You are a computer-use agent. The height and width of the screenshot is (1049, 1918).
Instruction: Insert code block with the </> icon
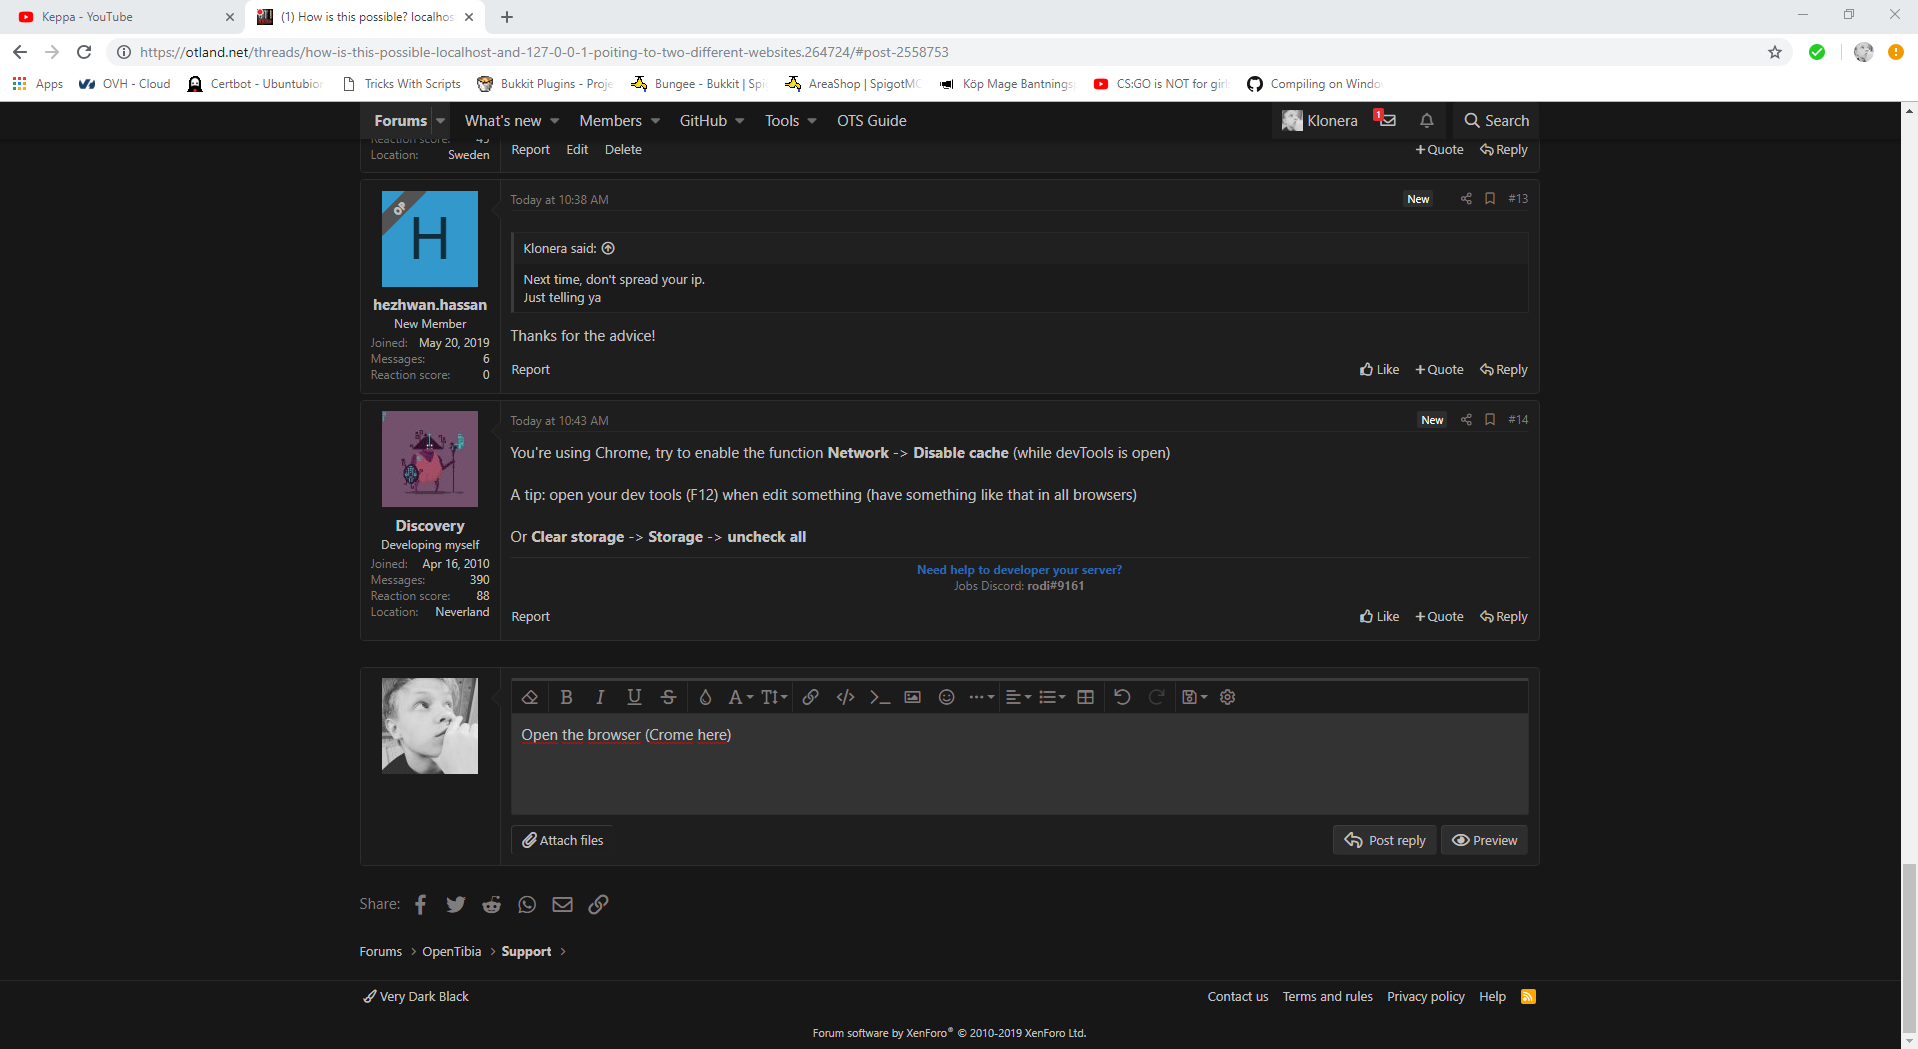845,697
